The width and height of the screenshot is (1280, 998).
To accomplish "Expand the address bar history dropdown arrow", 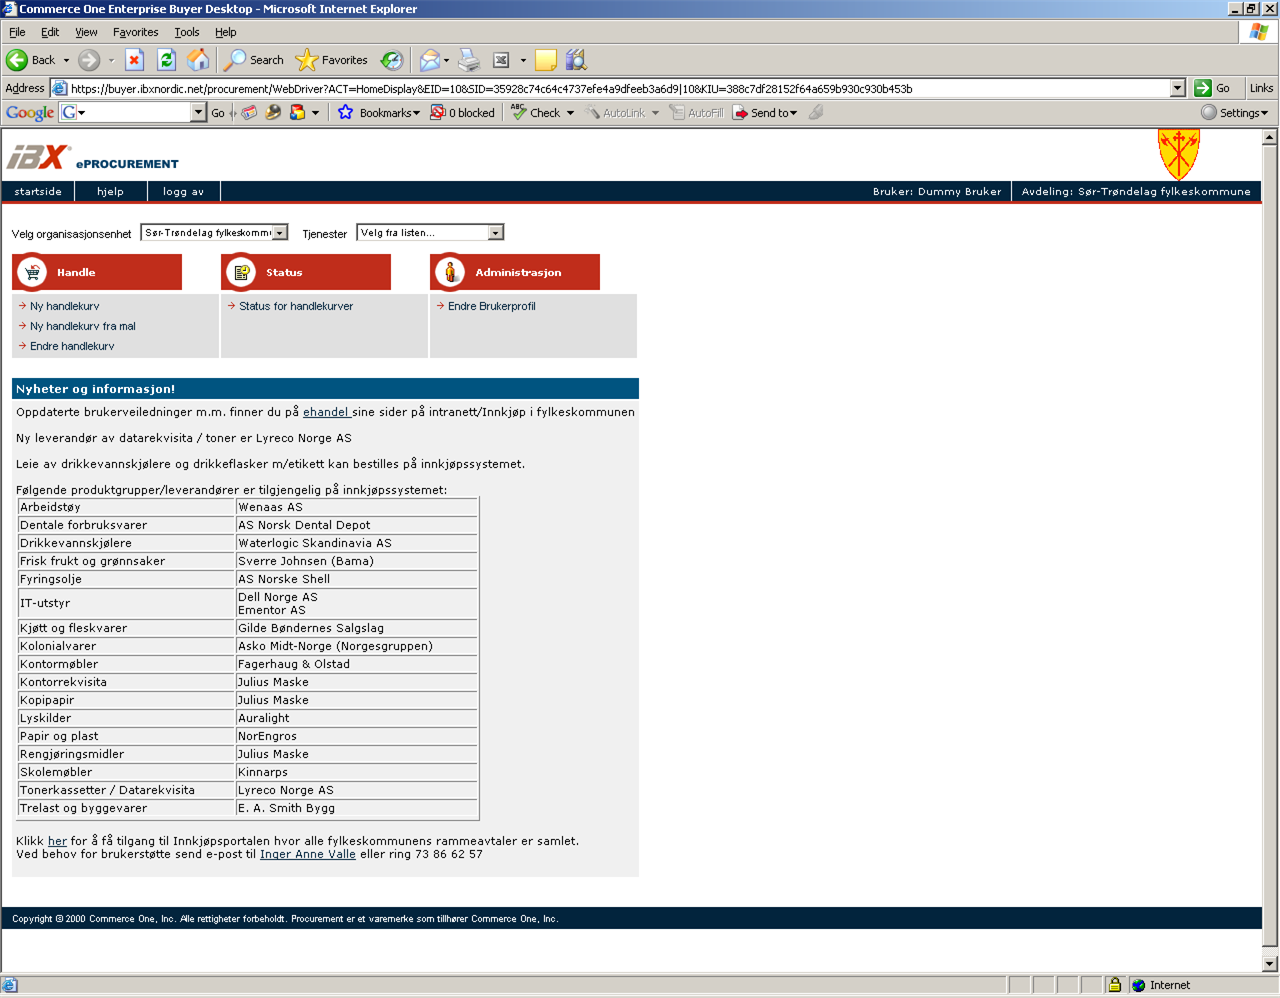I will [1177, 88].
